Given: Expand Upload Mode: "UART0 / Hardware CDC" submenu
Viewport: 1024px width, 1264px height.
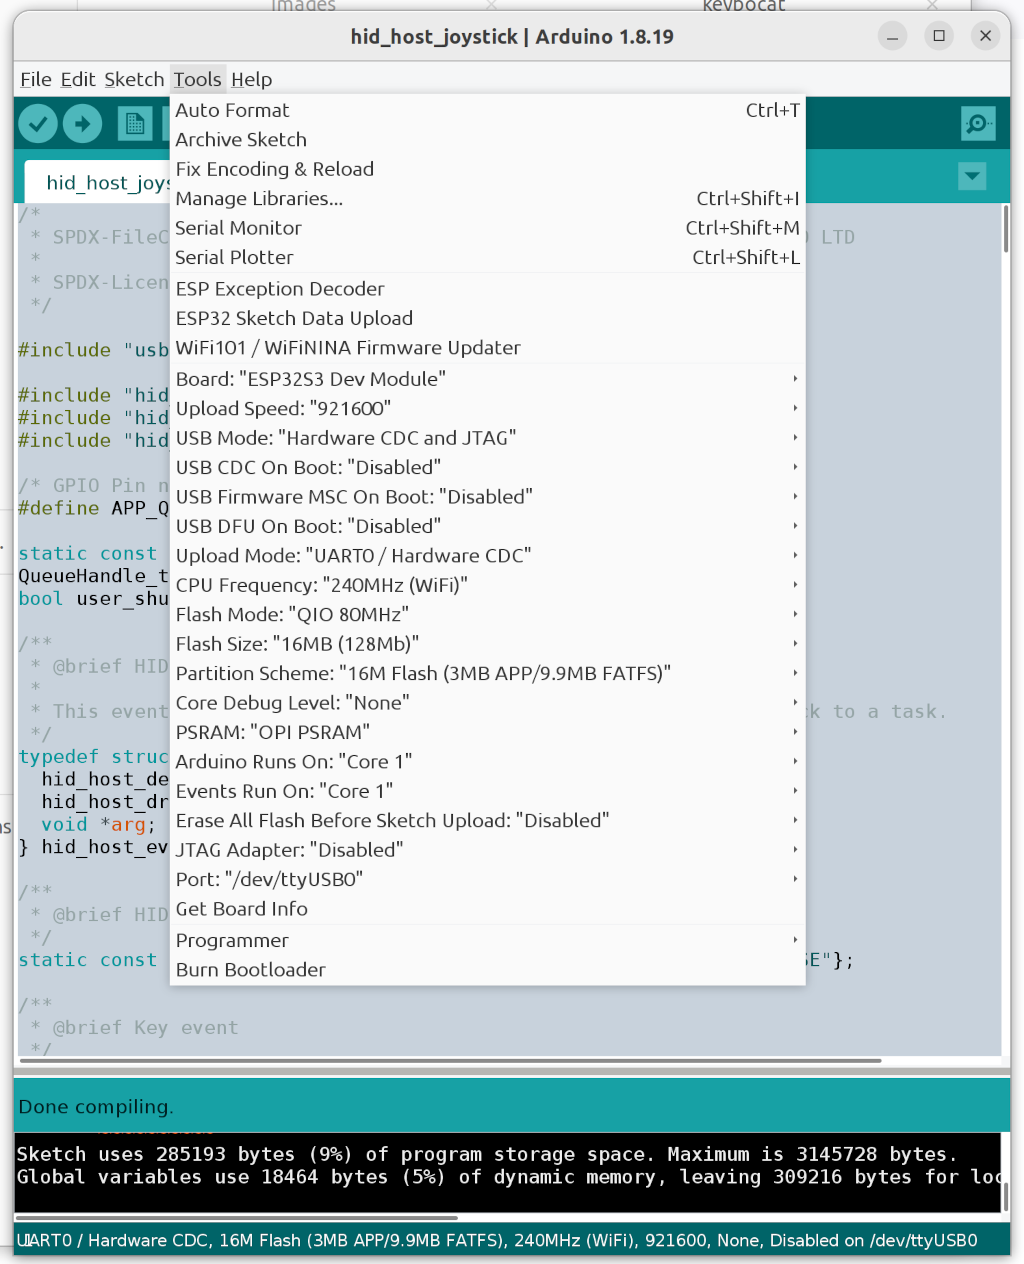Looking at the screenshot, I should pos(488,556).
